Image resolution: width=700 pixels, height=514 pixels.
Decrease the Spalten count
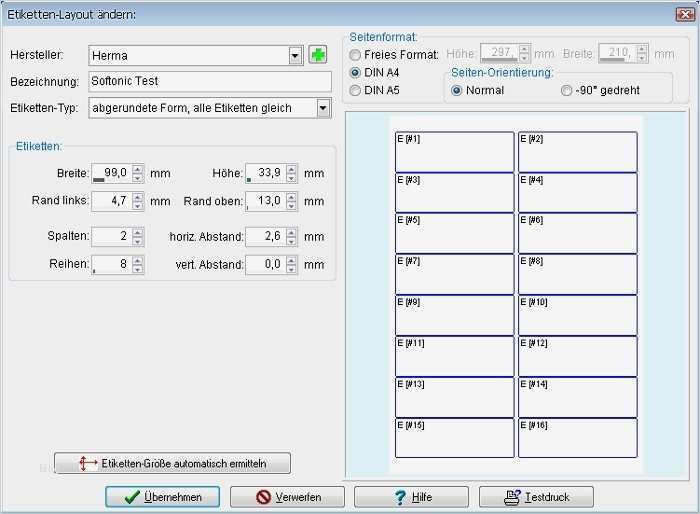[138, 242]
